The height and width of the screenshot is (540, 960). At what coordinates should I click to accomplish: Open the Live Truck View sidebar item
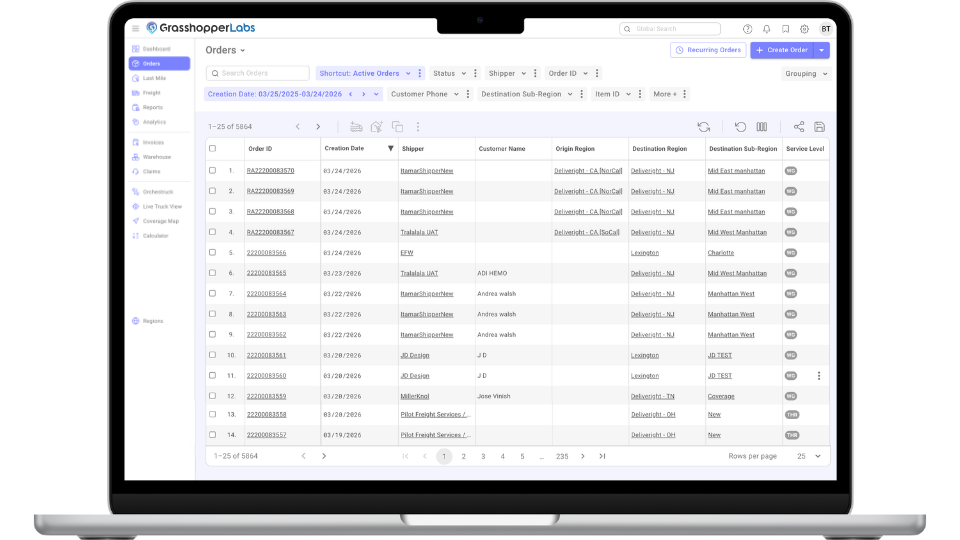click(x=161, y=206)
